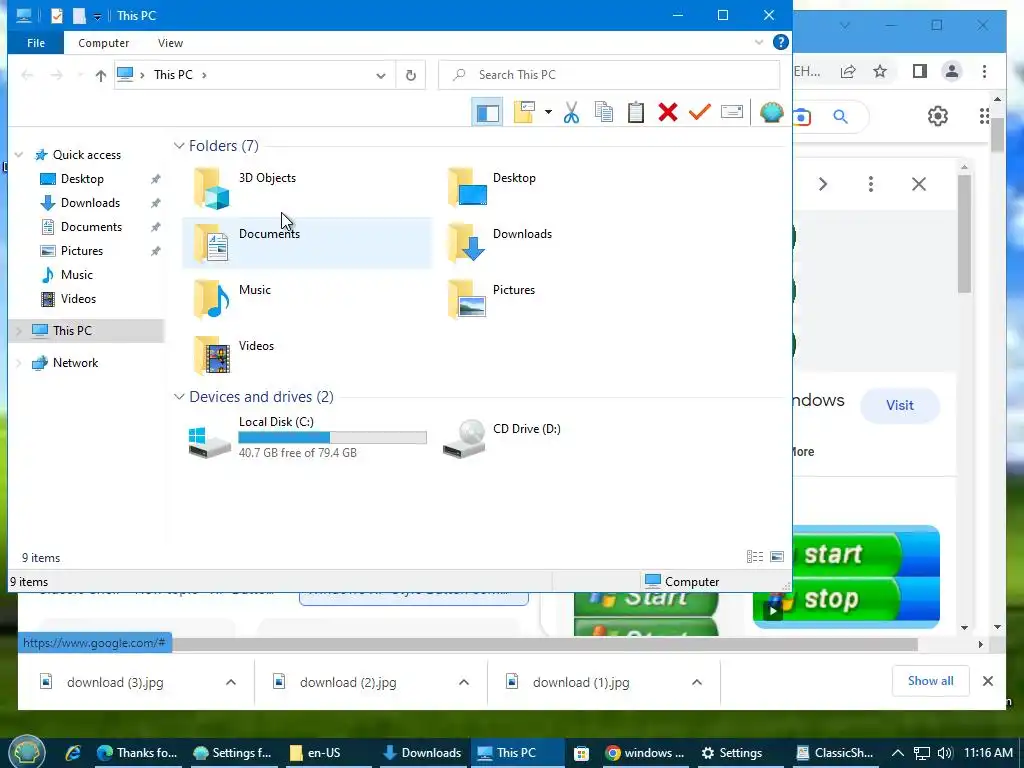Click Chrome's profile avatar icon
The image size is (1024, 768).
coord(952,71)
